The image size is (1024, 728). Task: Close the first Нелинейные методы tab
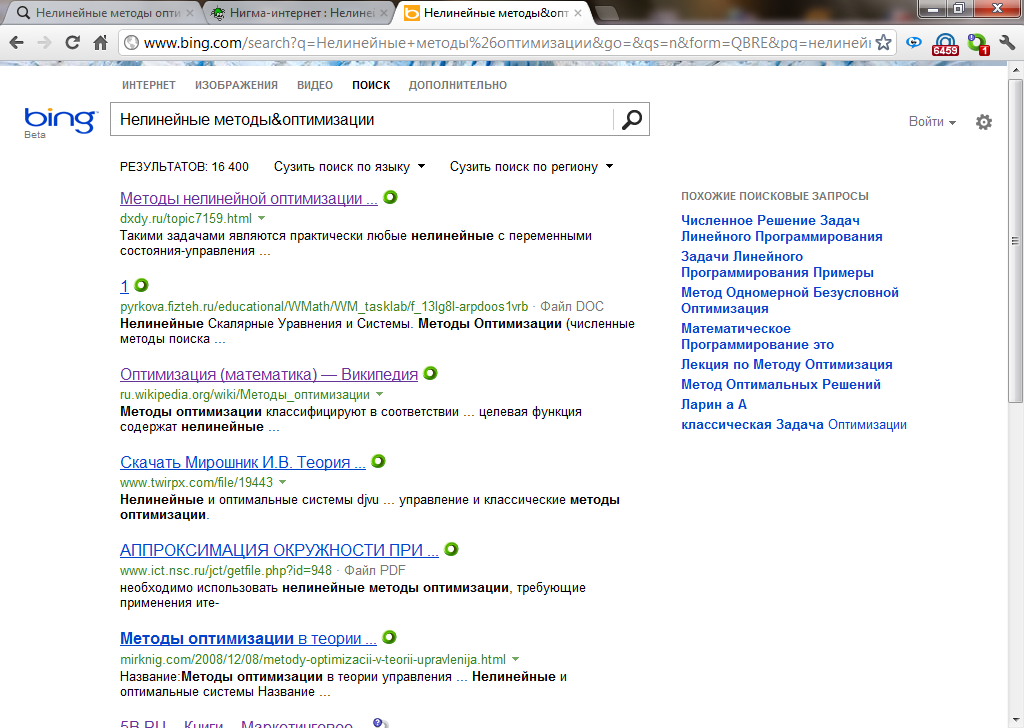point(189,12)
